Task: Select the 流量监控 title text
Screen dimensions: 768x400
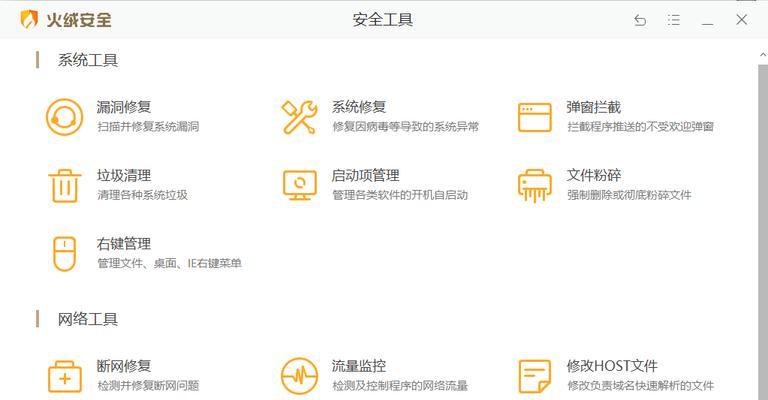Action: point(359,366)
